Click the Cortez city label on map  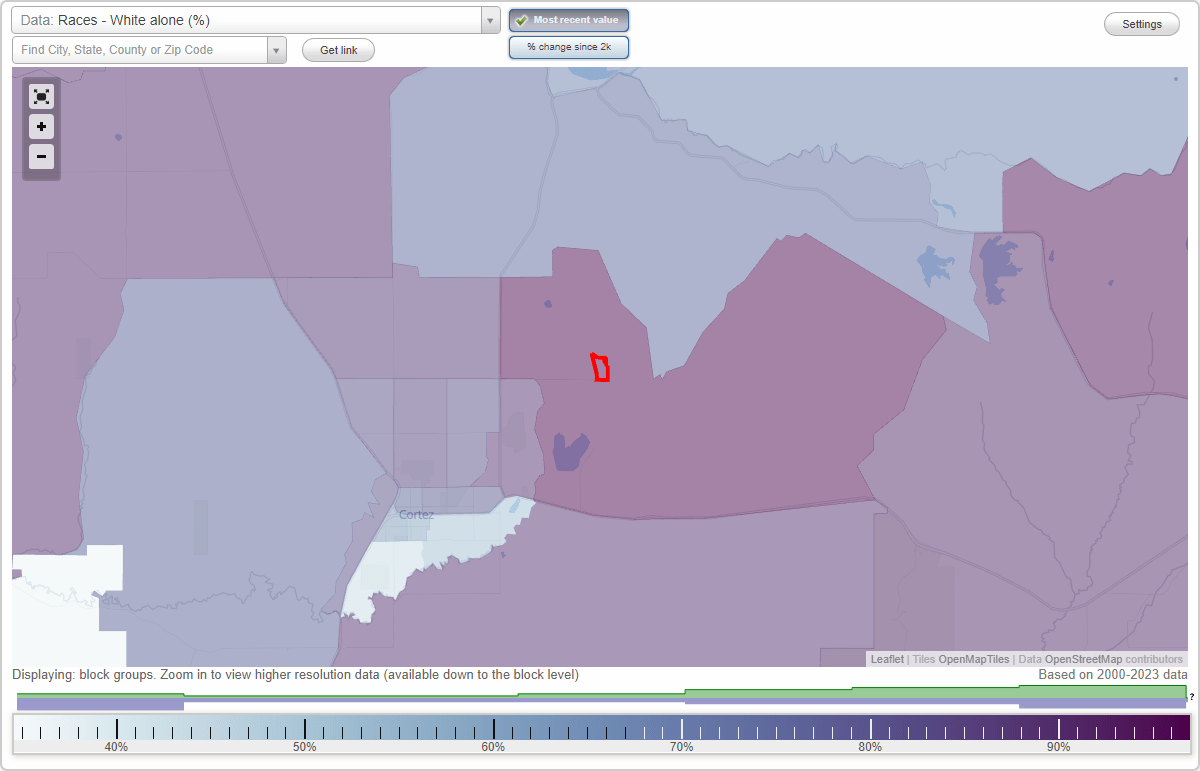(417, 514)
